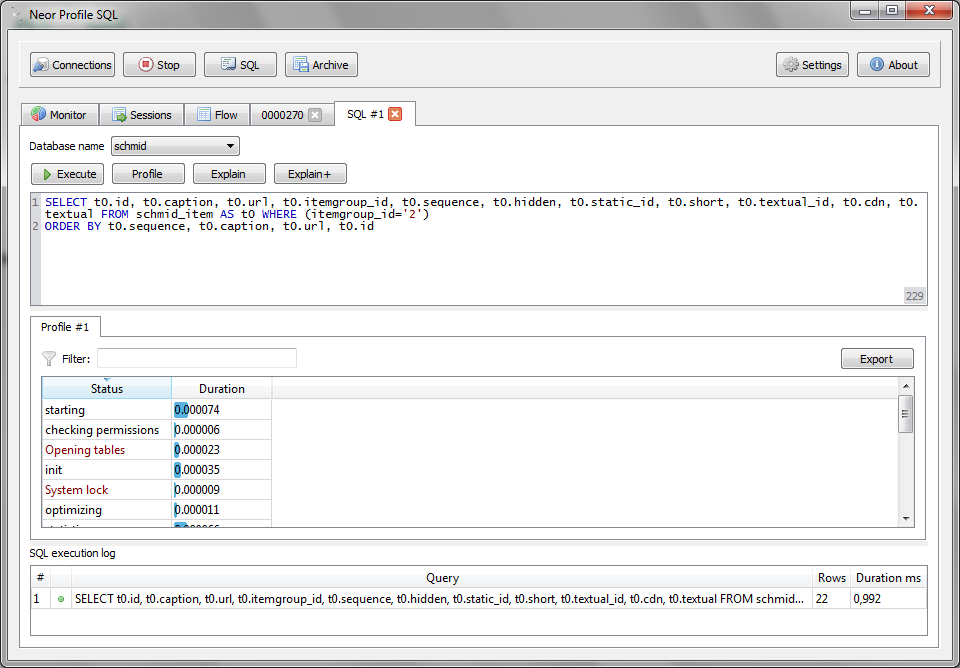Click the Neor Profile SQL title bar icon
This screenshot has height=668, width=960.
click(x=17, y=14)
